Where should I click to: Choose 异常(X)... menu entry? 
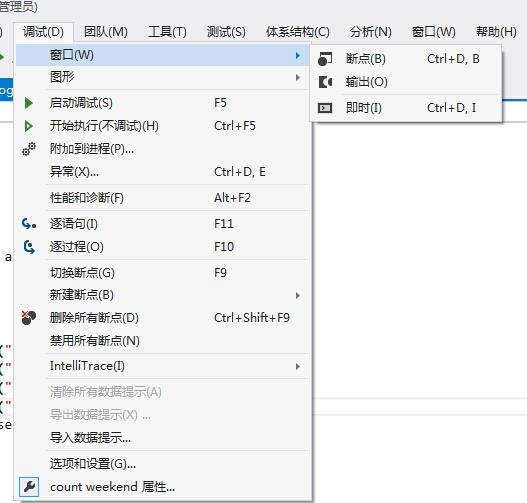[x=162, y=172]
